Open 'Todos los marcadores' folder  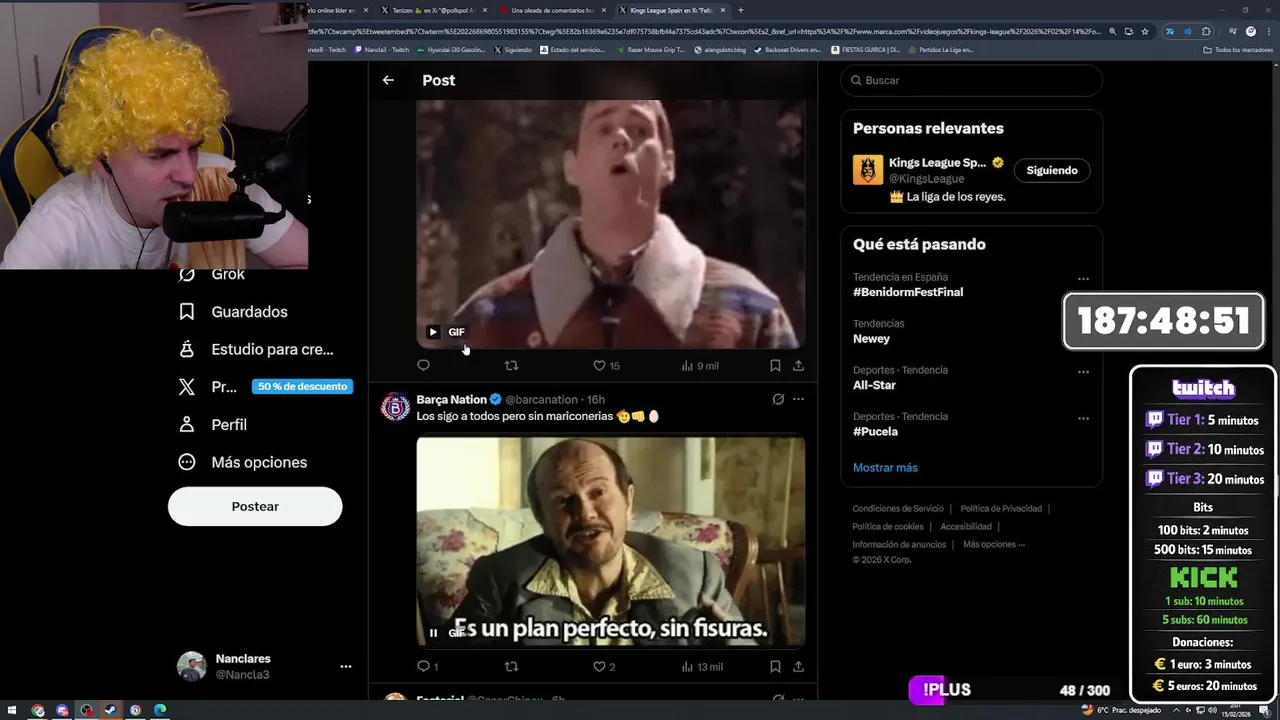point(1238,49)
